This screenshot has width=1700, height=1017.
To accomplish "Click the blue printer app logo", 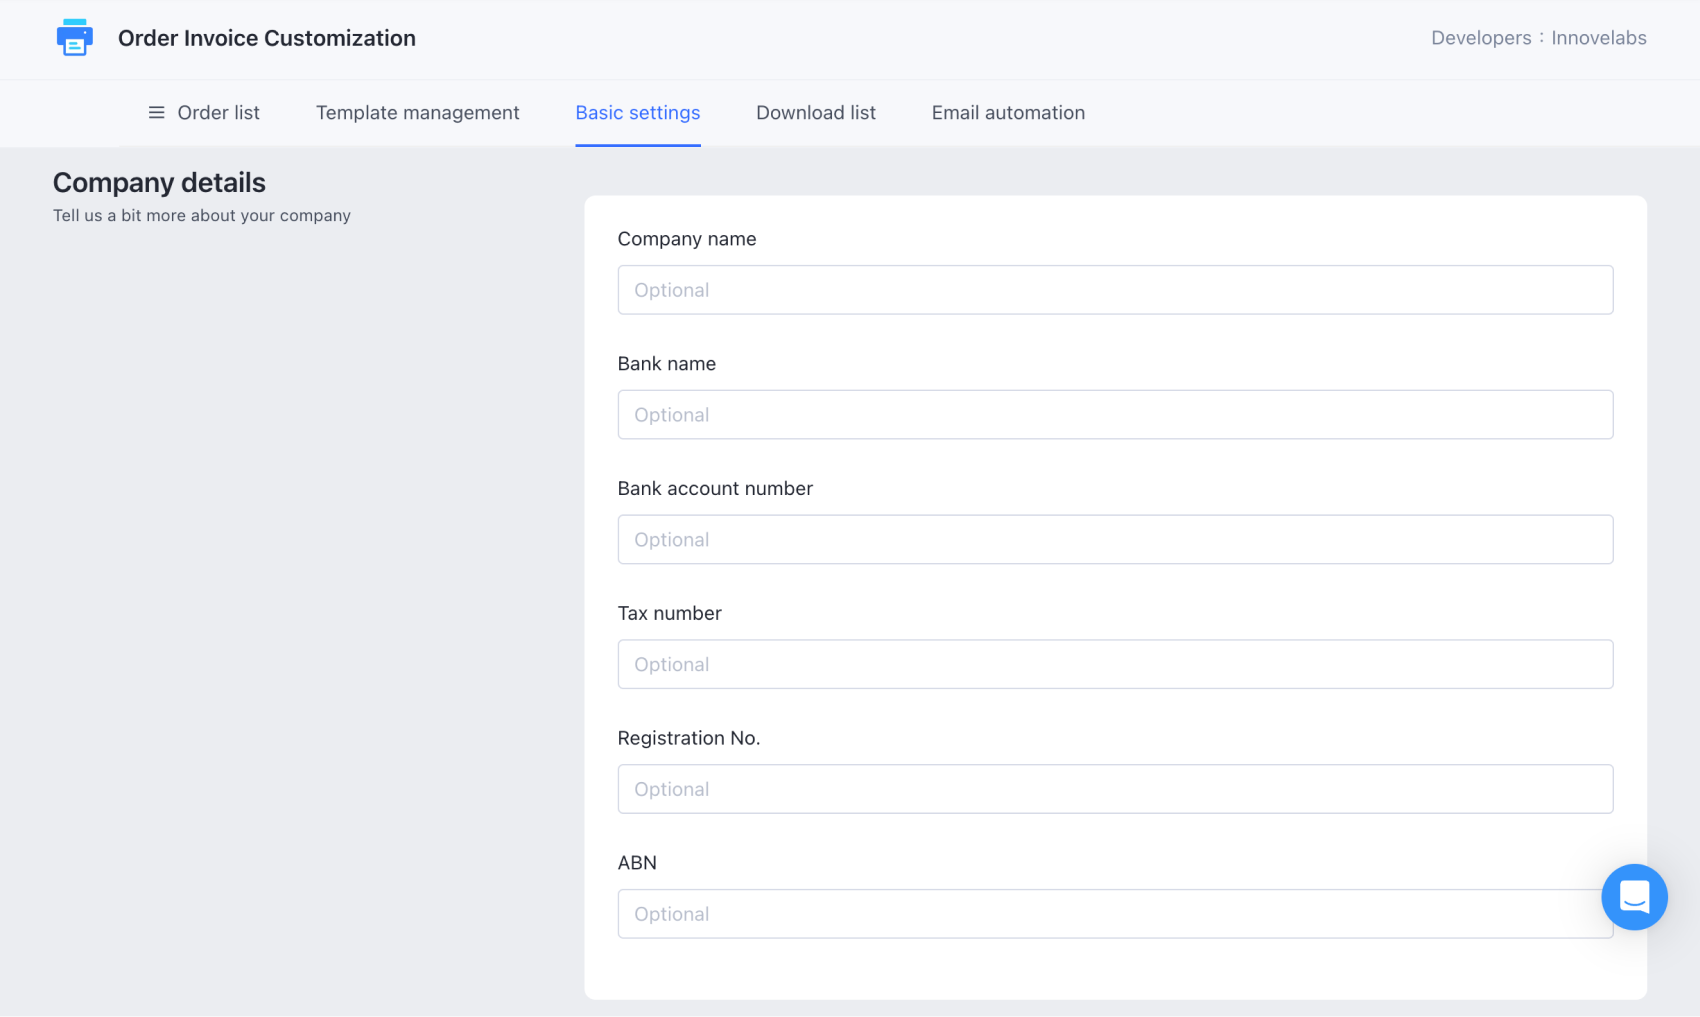I will point(74,38).
